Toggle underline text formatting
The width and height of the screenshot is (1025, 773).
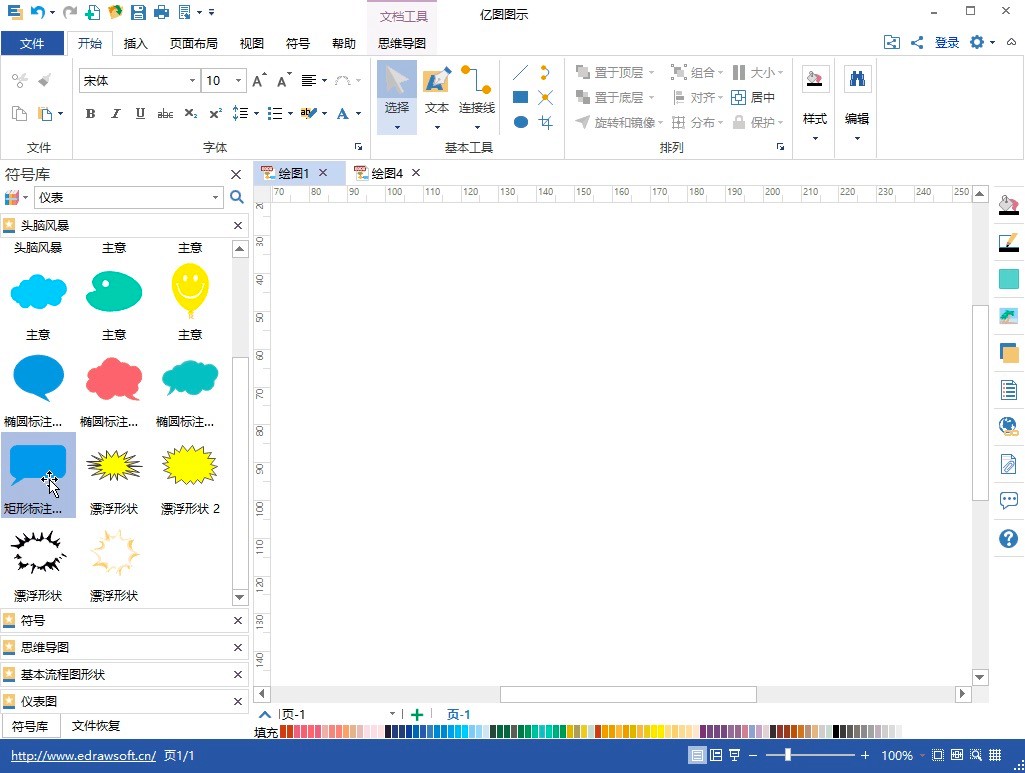(140, 113)
